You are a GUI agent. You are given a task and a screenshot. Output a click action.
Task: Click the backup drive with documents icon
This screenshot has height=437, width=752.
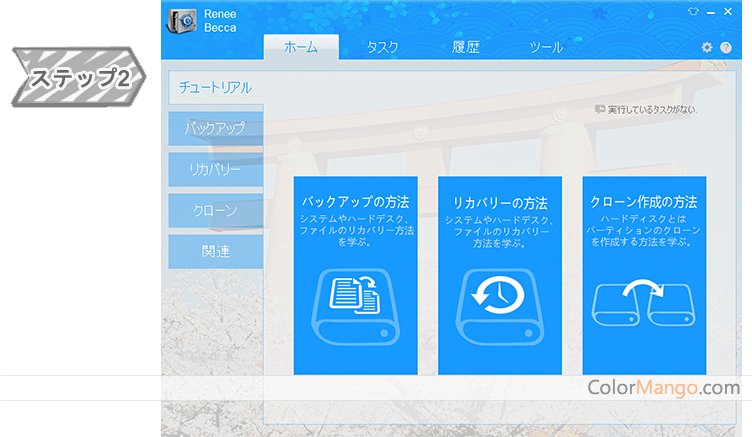click(355, 307)
